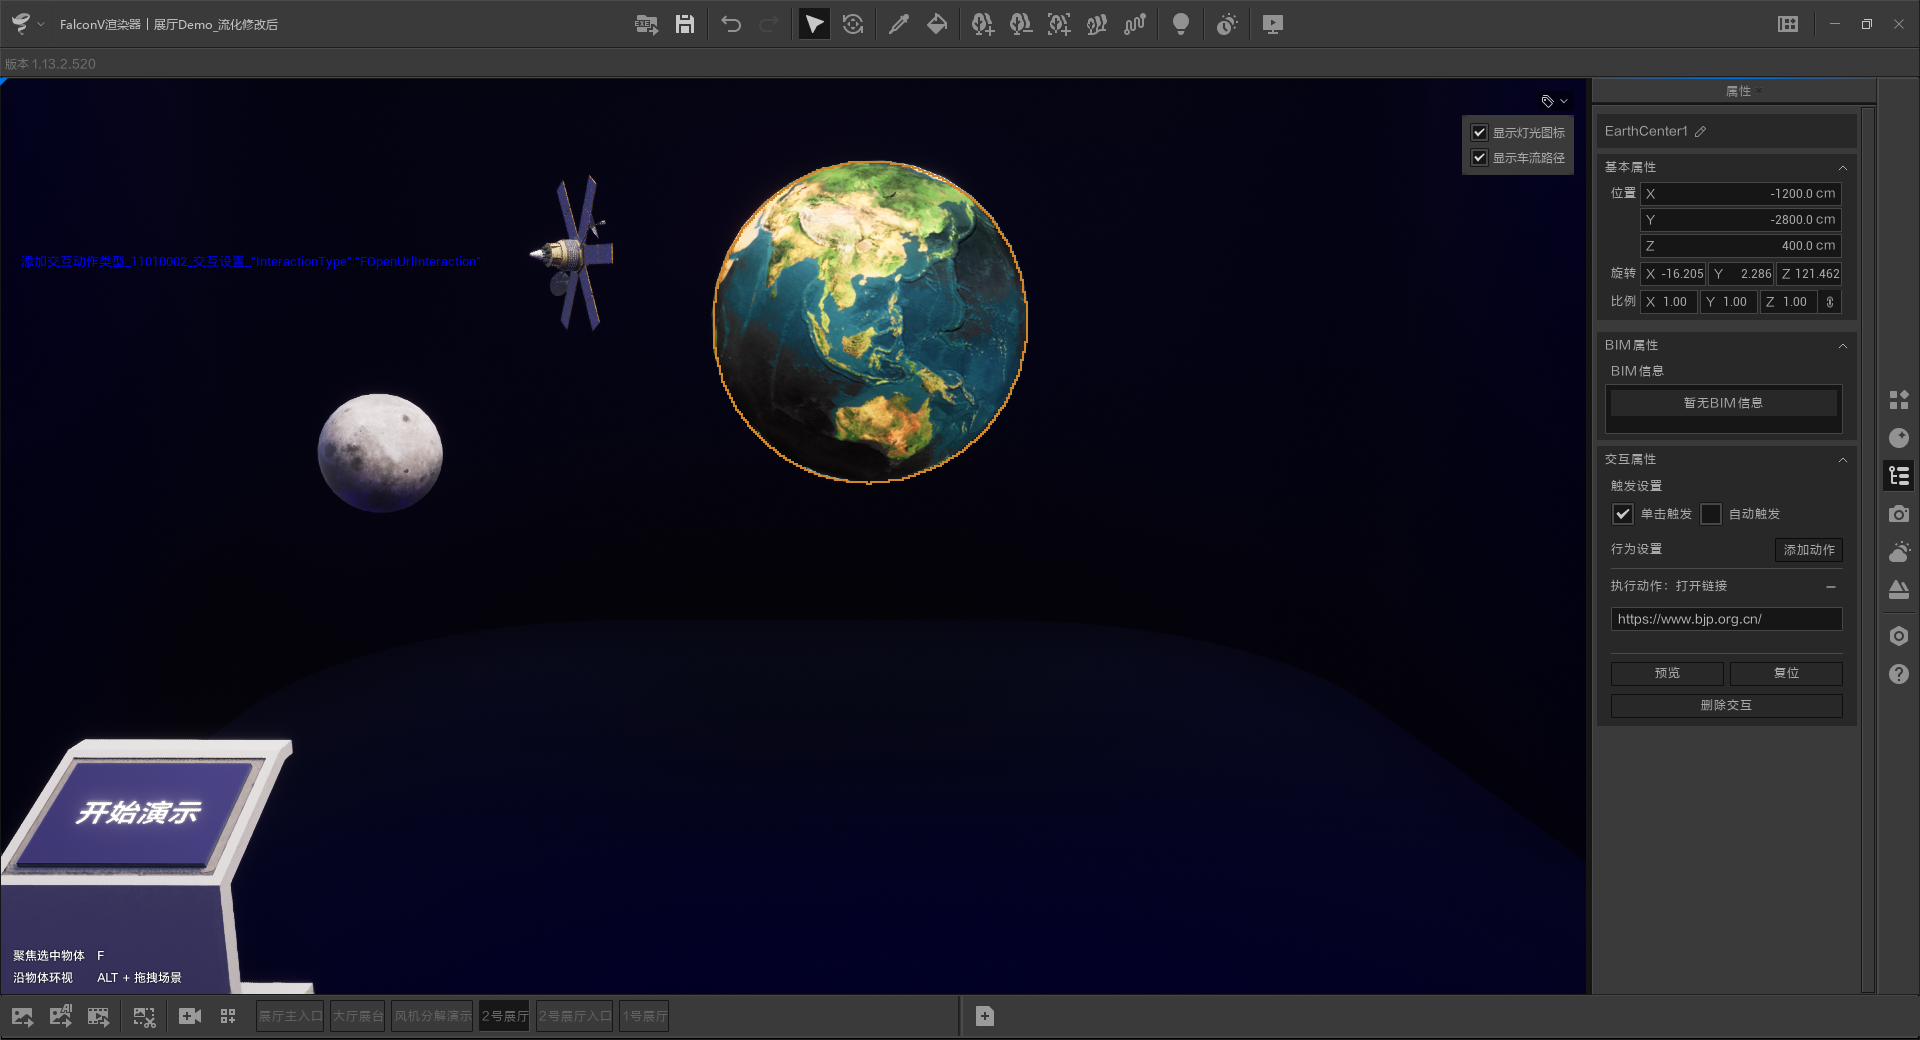Click the 添加动作 button
This screenshot has height=1040, width=1920.
1808,550
